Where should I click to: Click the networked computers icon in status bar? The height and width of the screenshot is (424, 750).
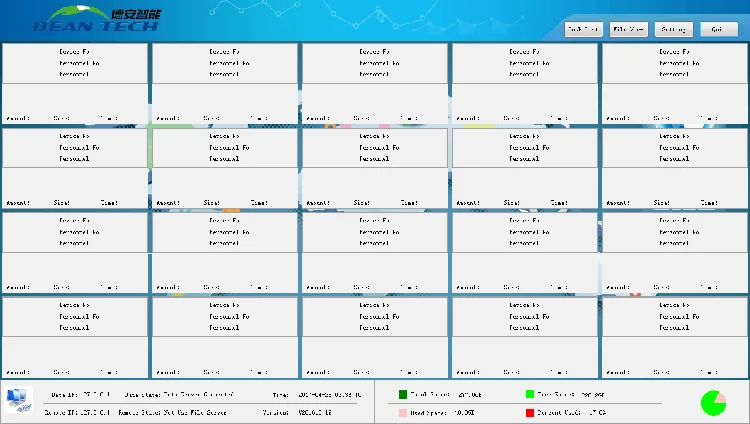point(19,400)
